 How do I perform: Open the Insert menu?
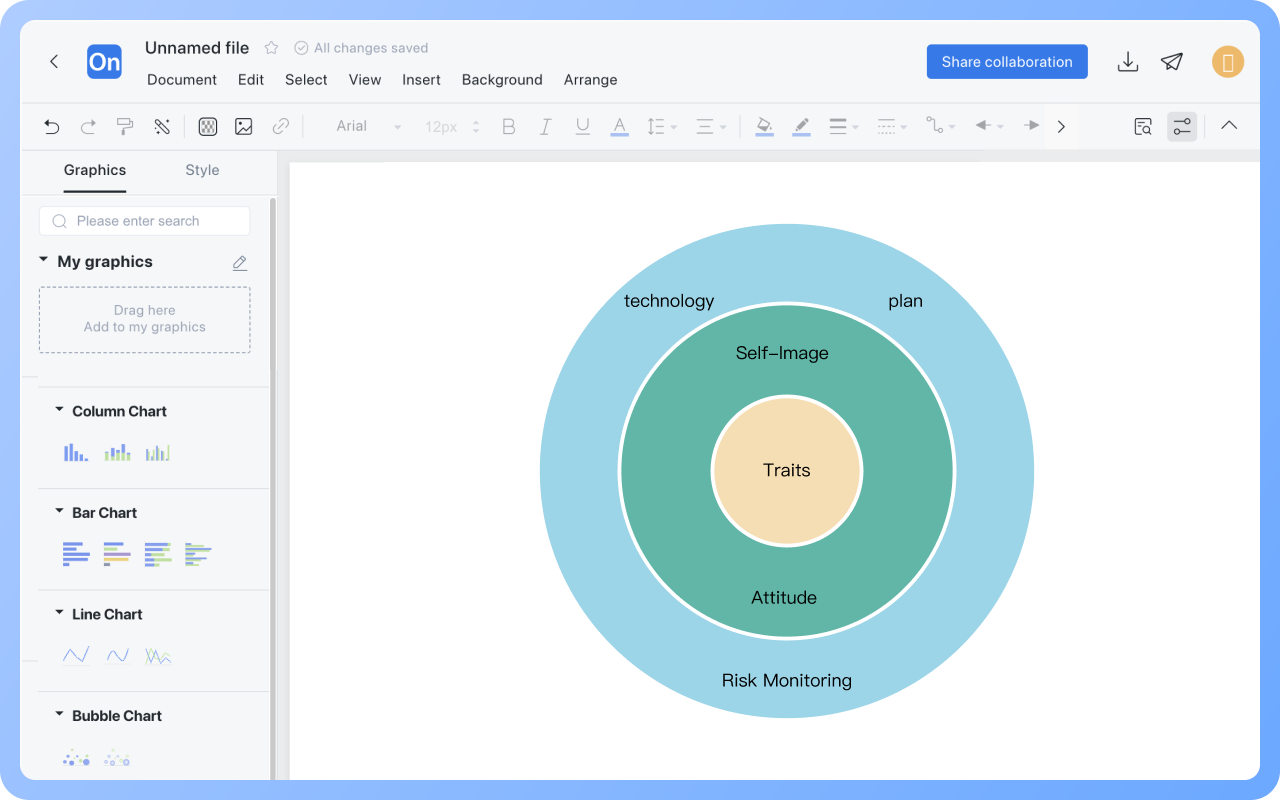coord(422,80)
